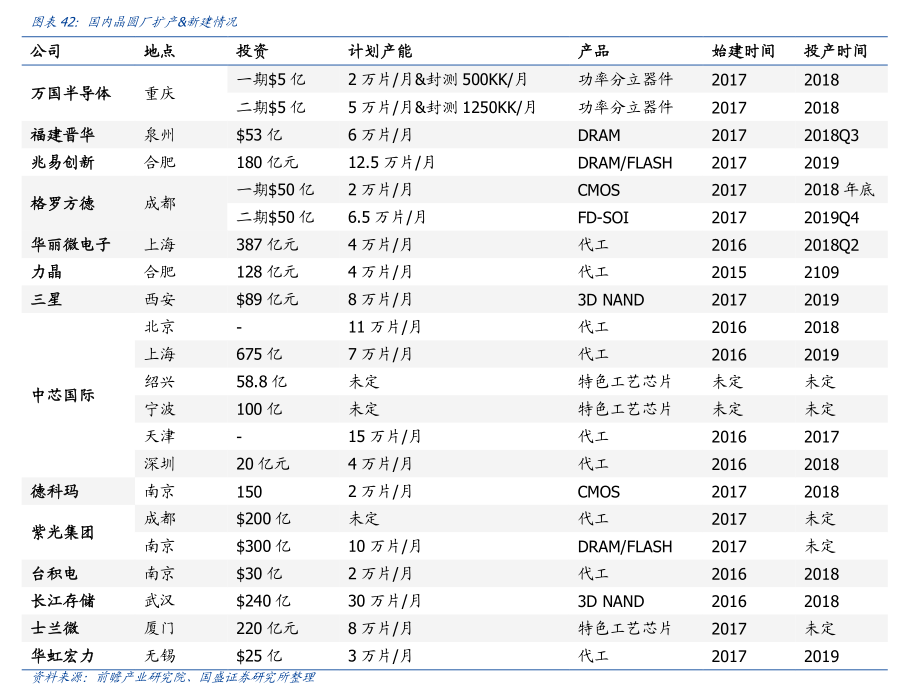Viewport: 912px width, 698px height.
Task: Click the 2018 年底 production time cell
Action: pyautogui.click(x=838, y=190)
